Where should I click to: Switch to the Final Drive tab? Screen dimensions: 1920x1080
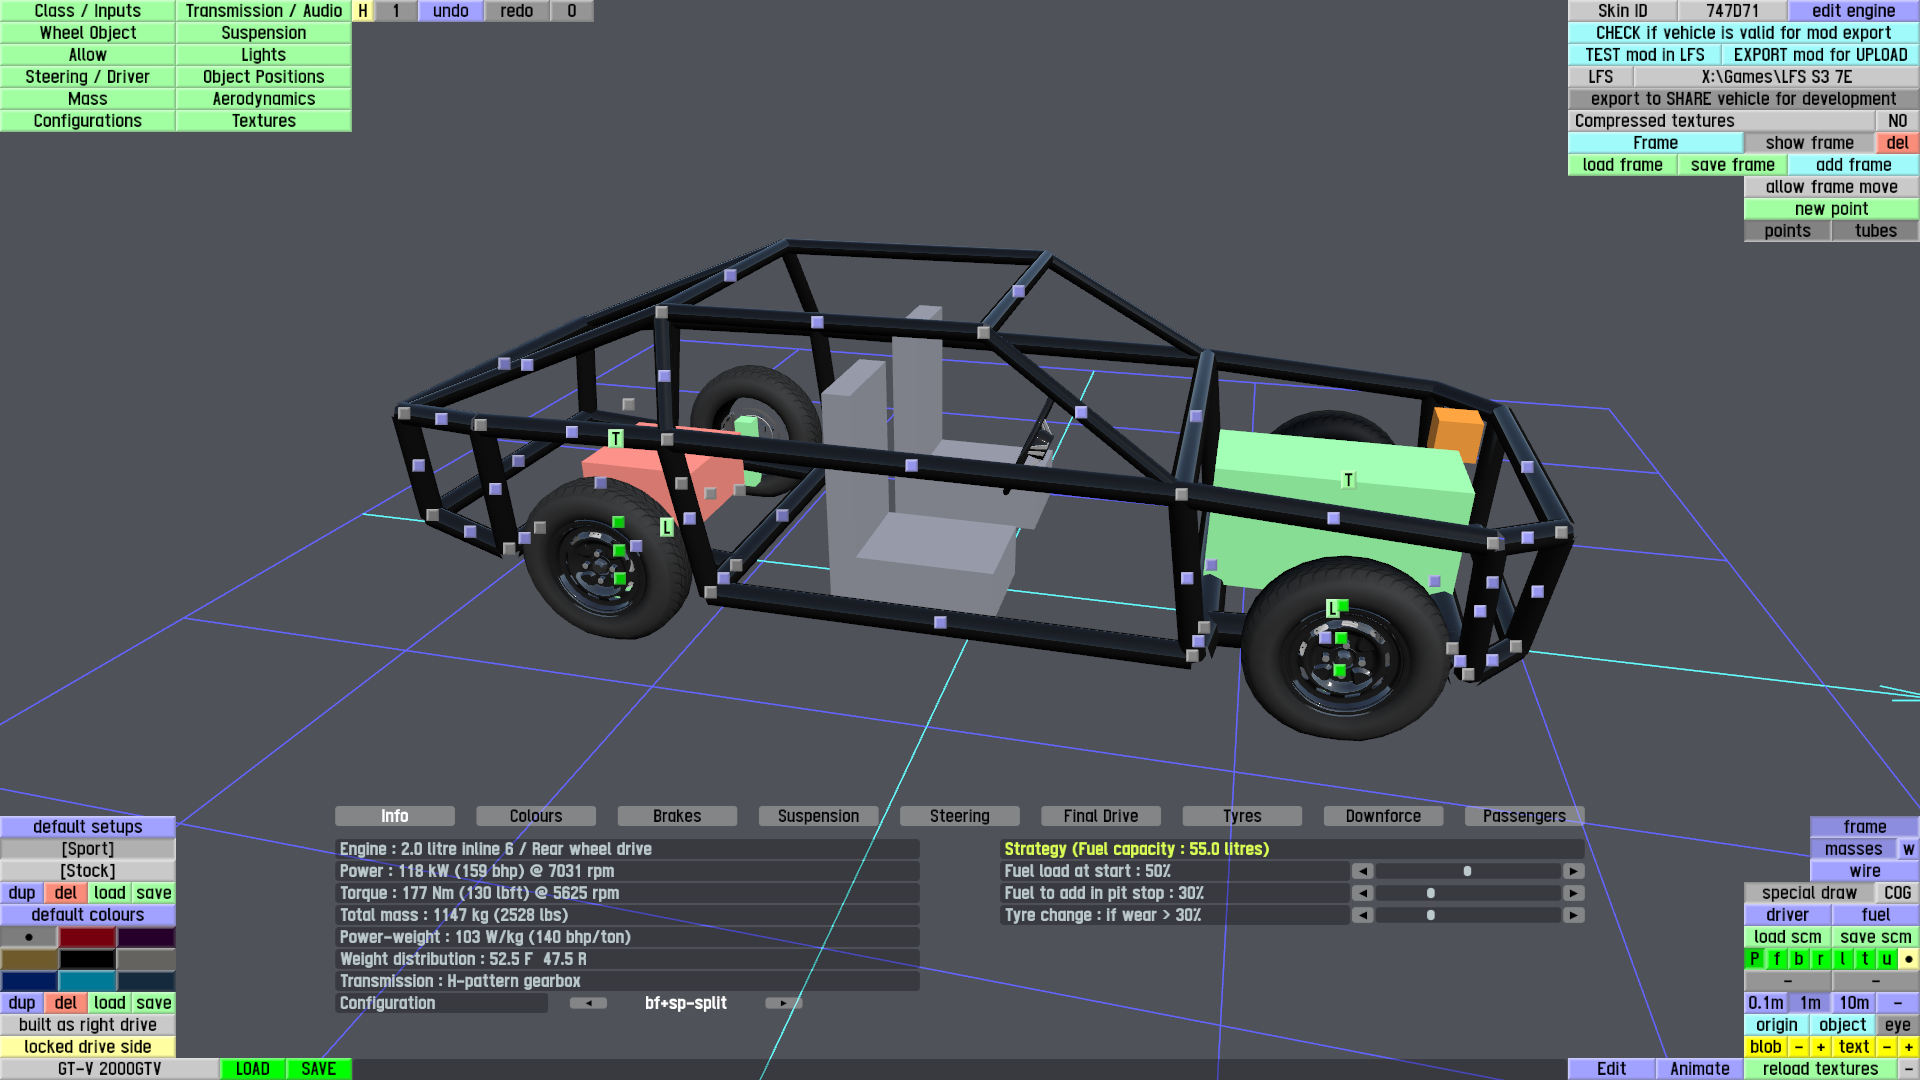[x=1100, y=816]
